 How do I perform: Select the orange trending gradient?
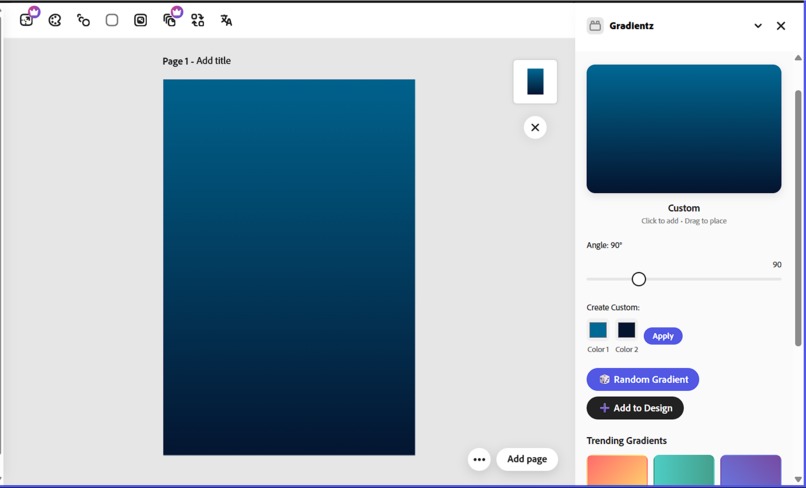[x=617, y=470]
